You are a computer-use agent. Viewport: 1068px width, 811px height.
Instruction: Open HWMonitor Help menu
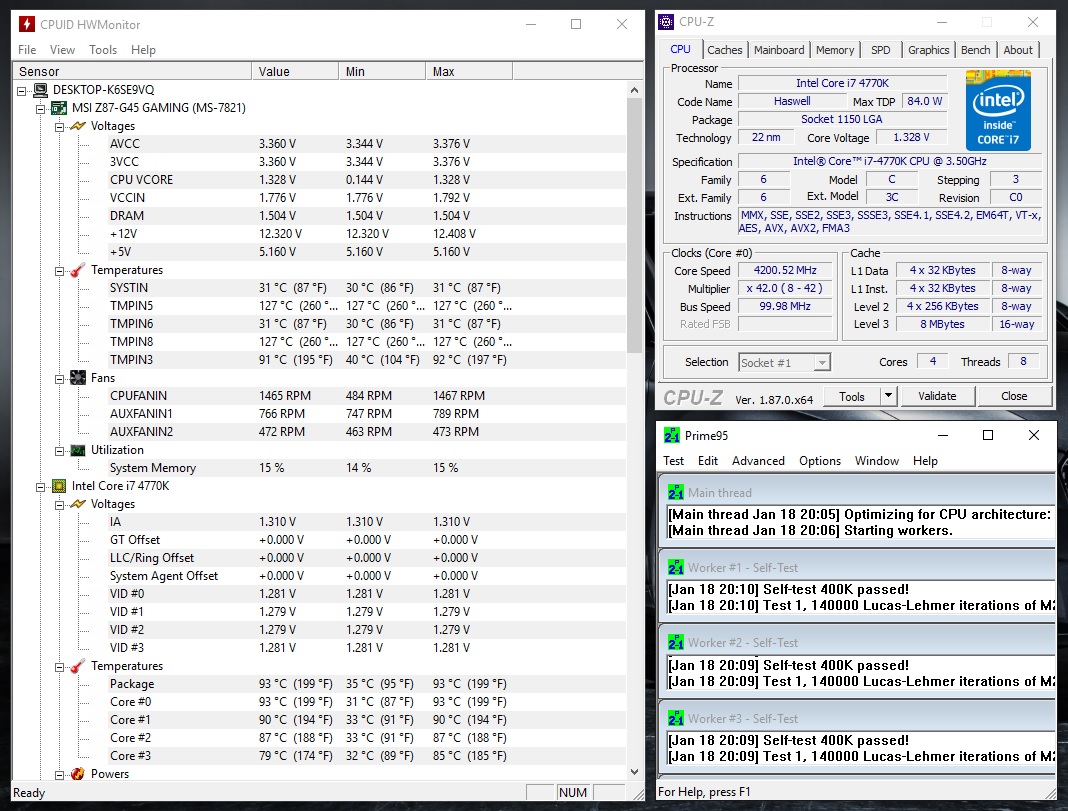(143, 50)
